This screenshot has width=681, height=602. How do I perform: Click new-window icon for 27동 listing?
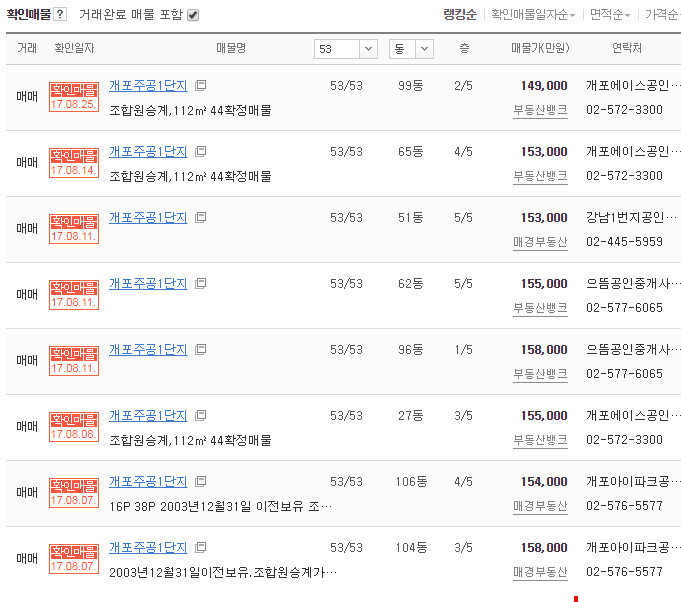[201, 416]
